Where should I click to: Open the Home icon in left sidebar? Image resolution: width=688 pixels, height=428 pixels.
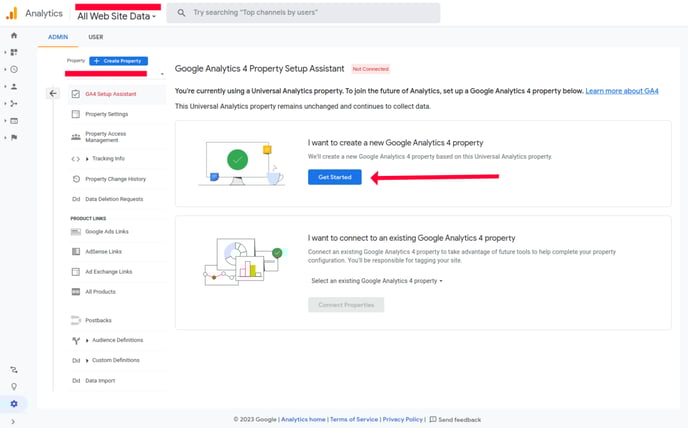click(x=14, y=36)
